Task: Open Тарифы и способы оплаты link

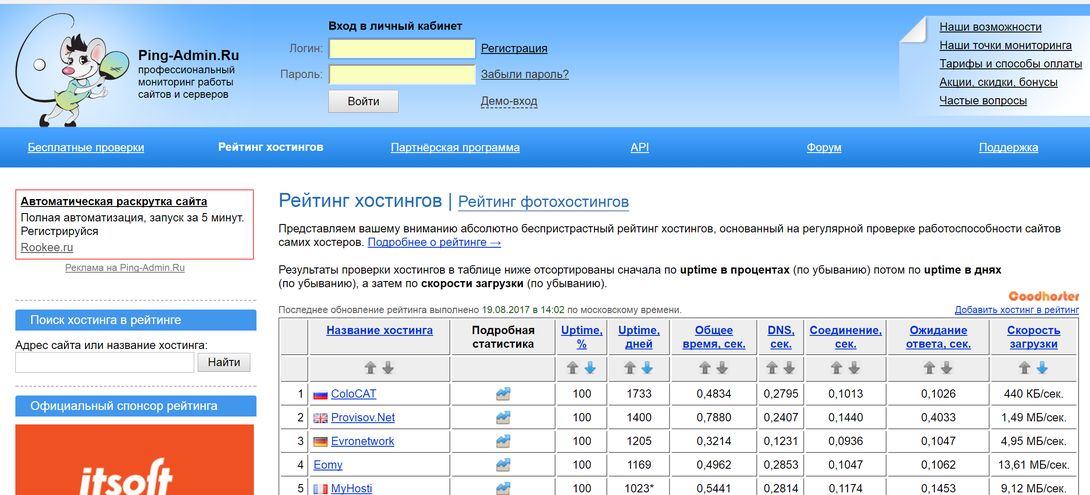Action: 1011,64
